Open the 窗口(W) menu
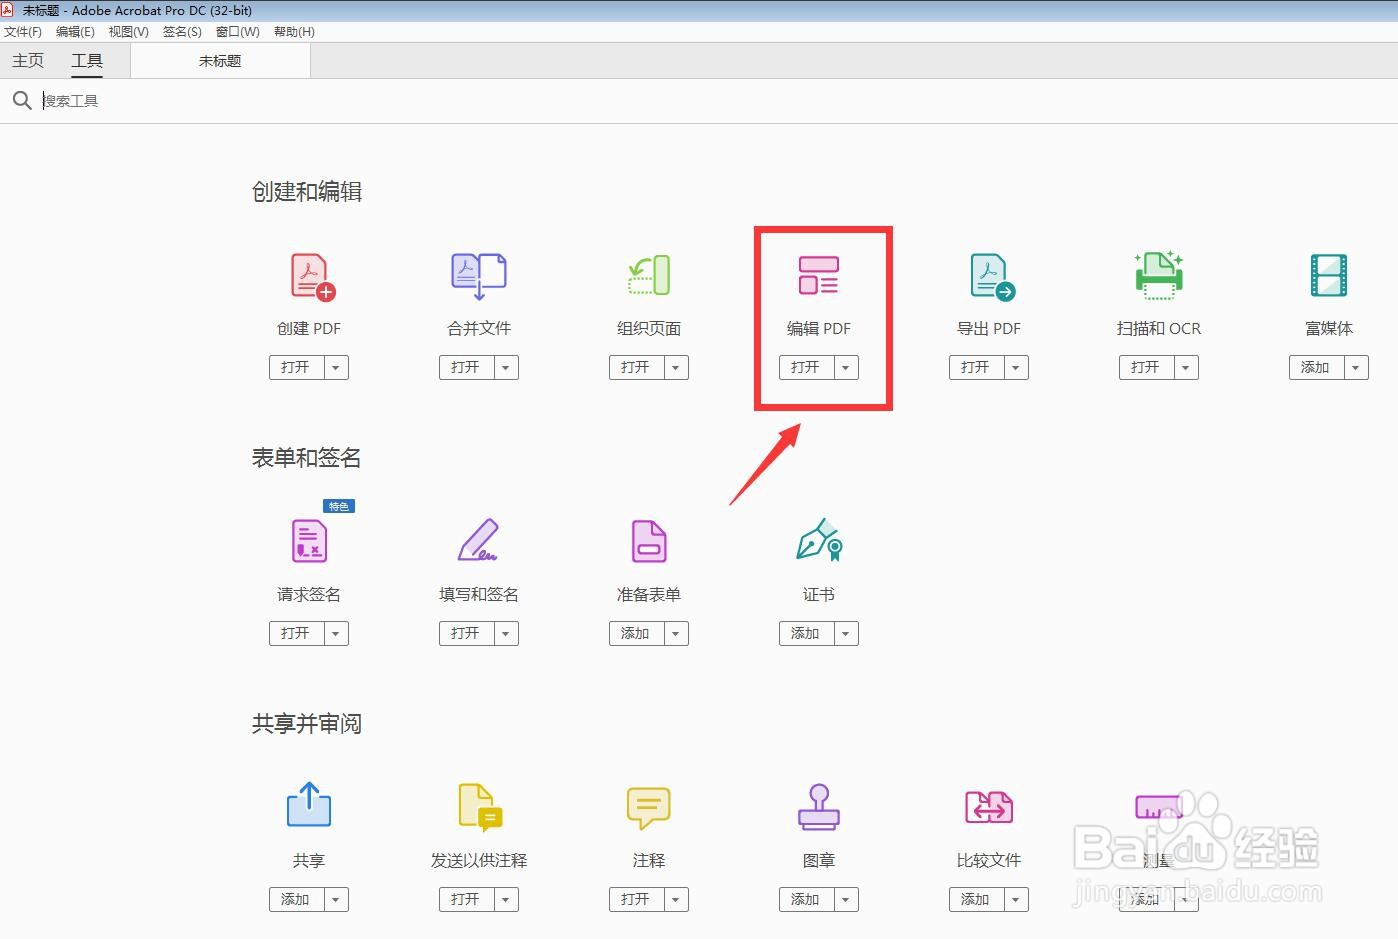1398x939 pixels. click(x=238, y=32)
